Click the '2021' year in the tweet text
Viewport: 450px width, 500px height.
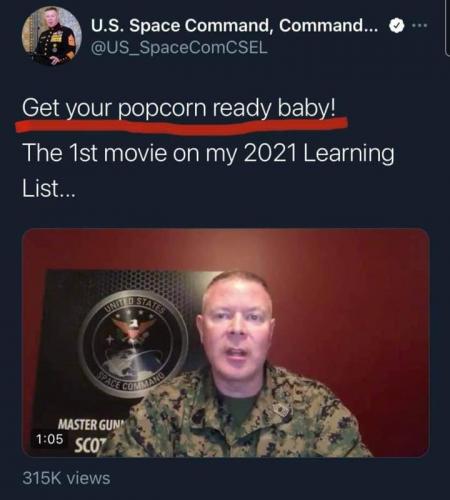click(x=270, y=153)
